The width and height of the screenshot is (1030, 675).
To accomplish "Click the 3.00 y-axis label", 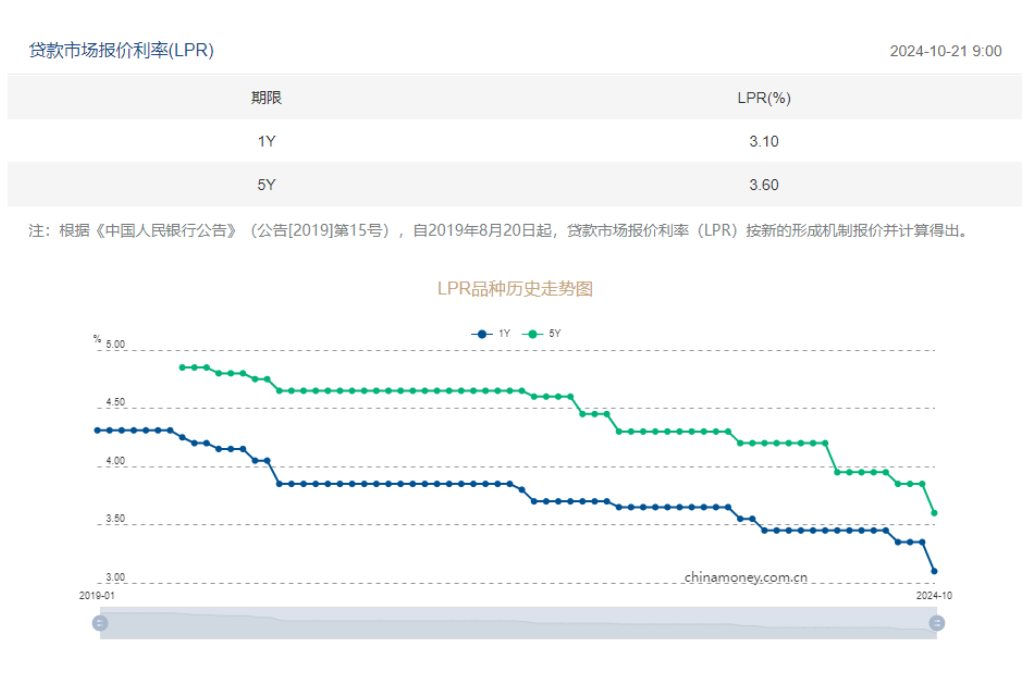I will 116,577.
